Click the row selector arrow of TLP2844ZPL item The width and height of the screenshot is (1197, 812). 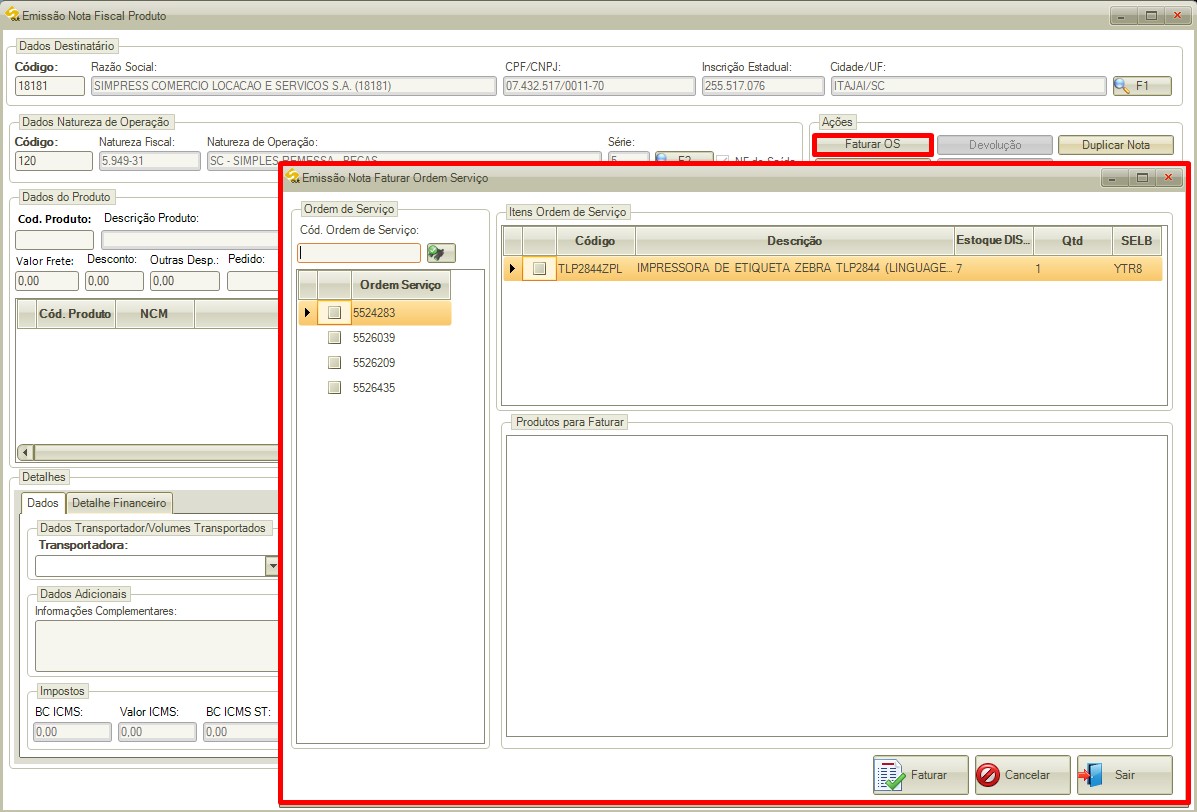512,269
